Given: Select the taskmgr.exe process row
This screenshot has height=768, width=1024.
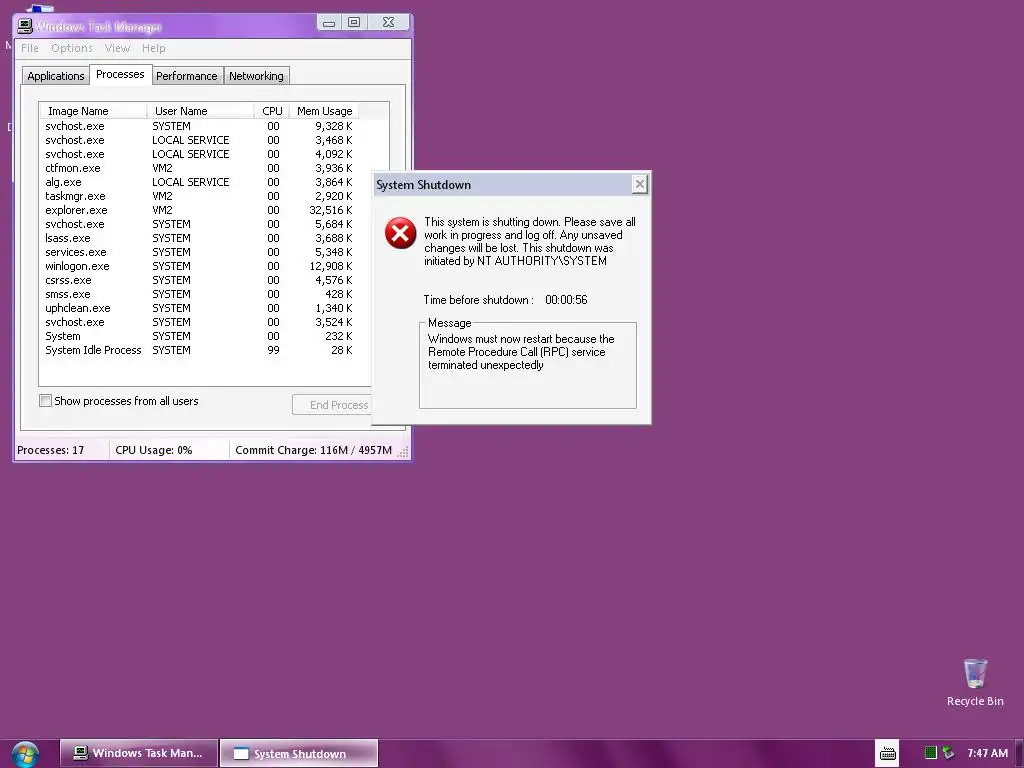Looking at the screenshot, I should pyautogui.click(x=199, y=196).
